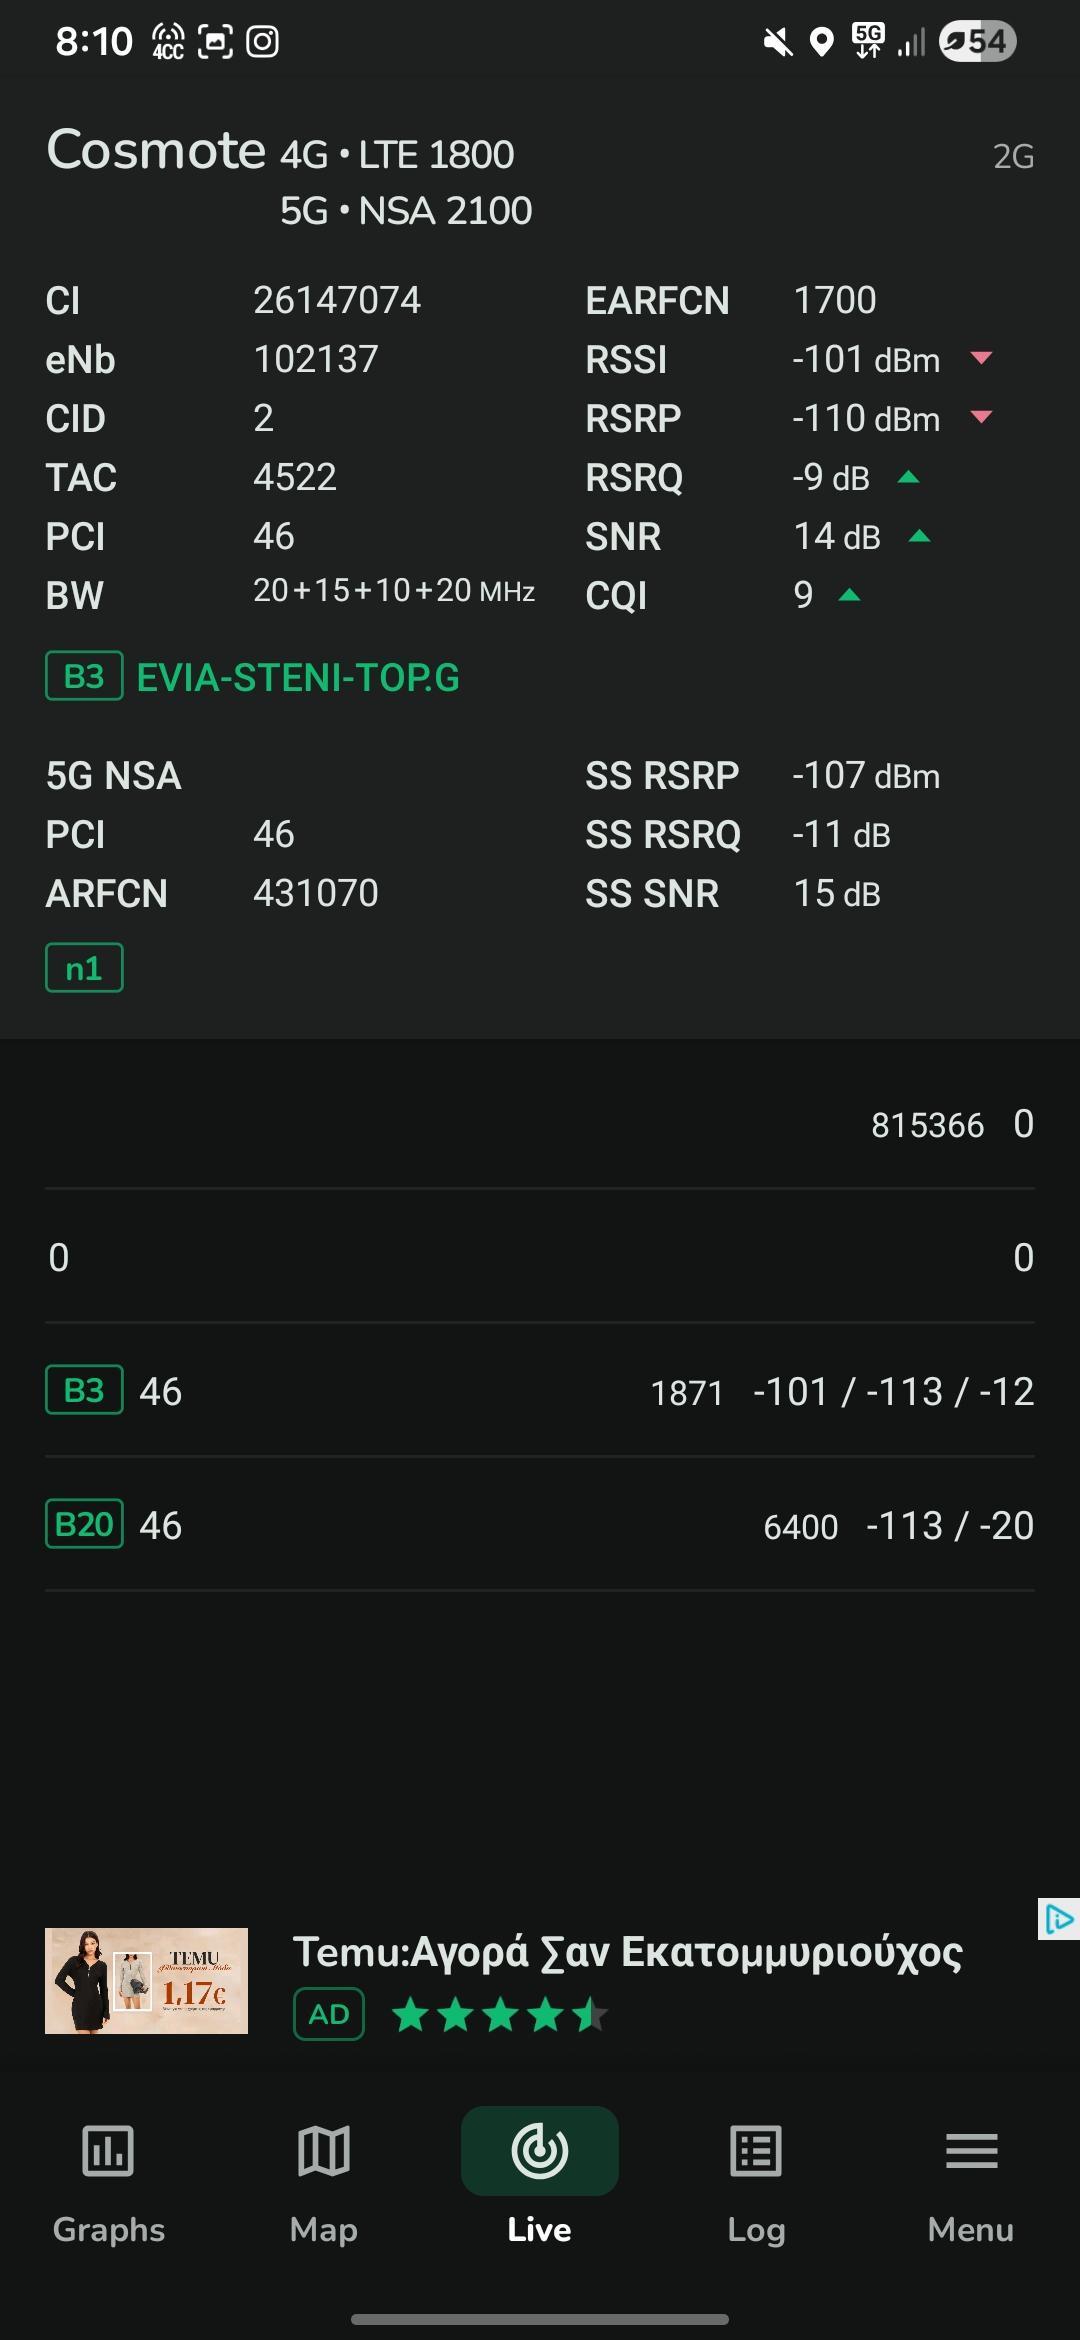Image resolution: width=1080 pixels, height=2340 pixels.
Task: Select the B20 neighbor cell badge
Action: coord(84,1524)
